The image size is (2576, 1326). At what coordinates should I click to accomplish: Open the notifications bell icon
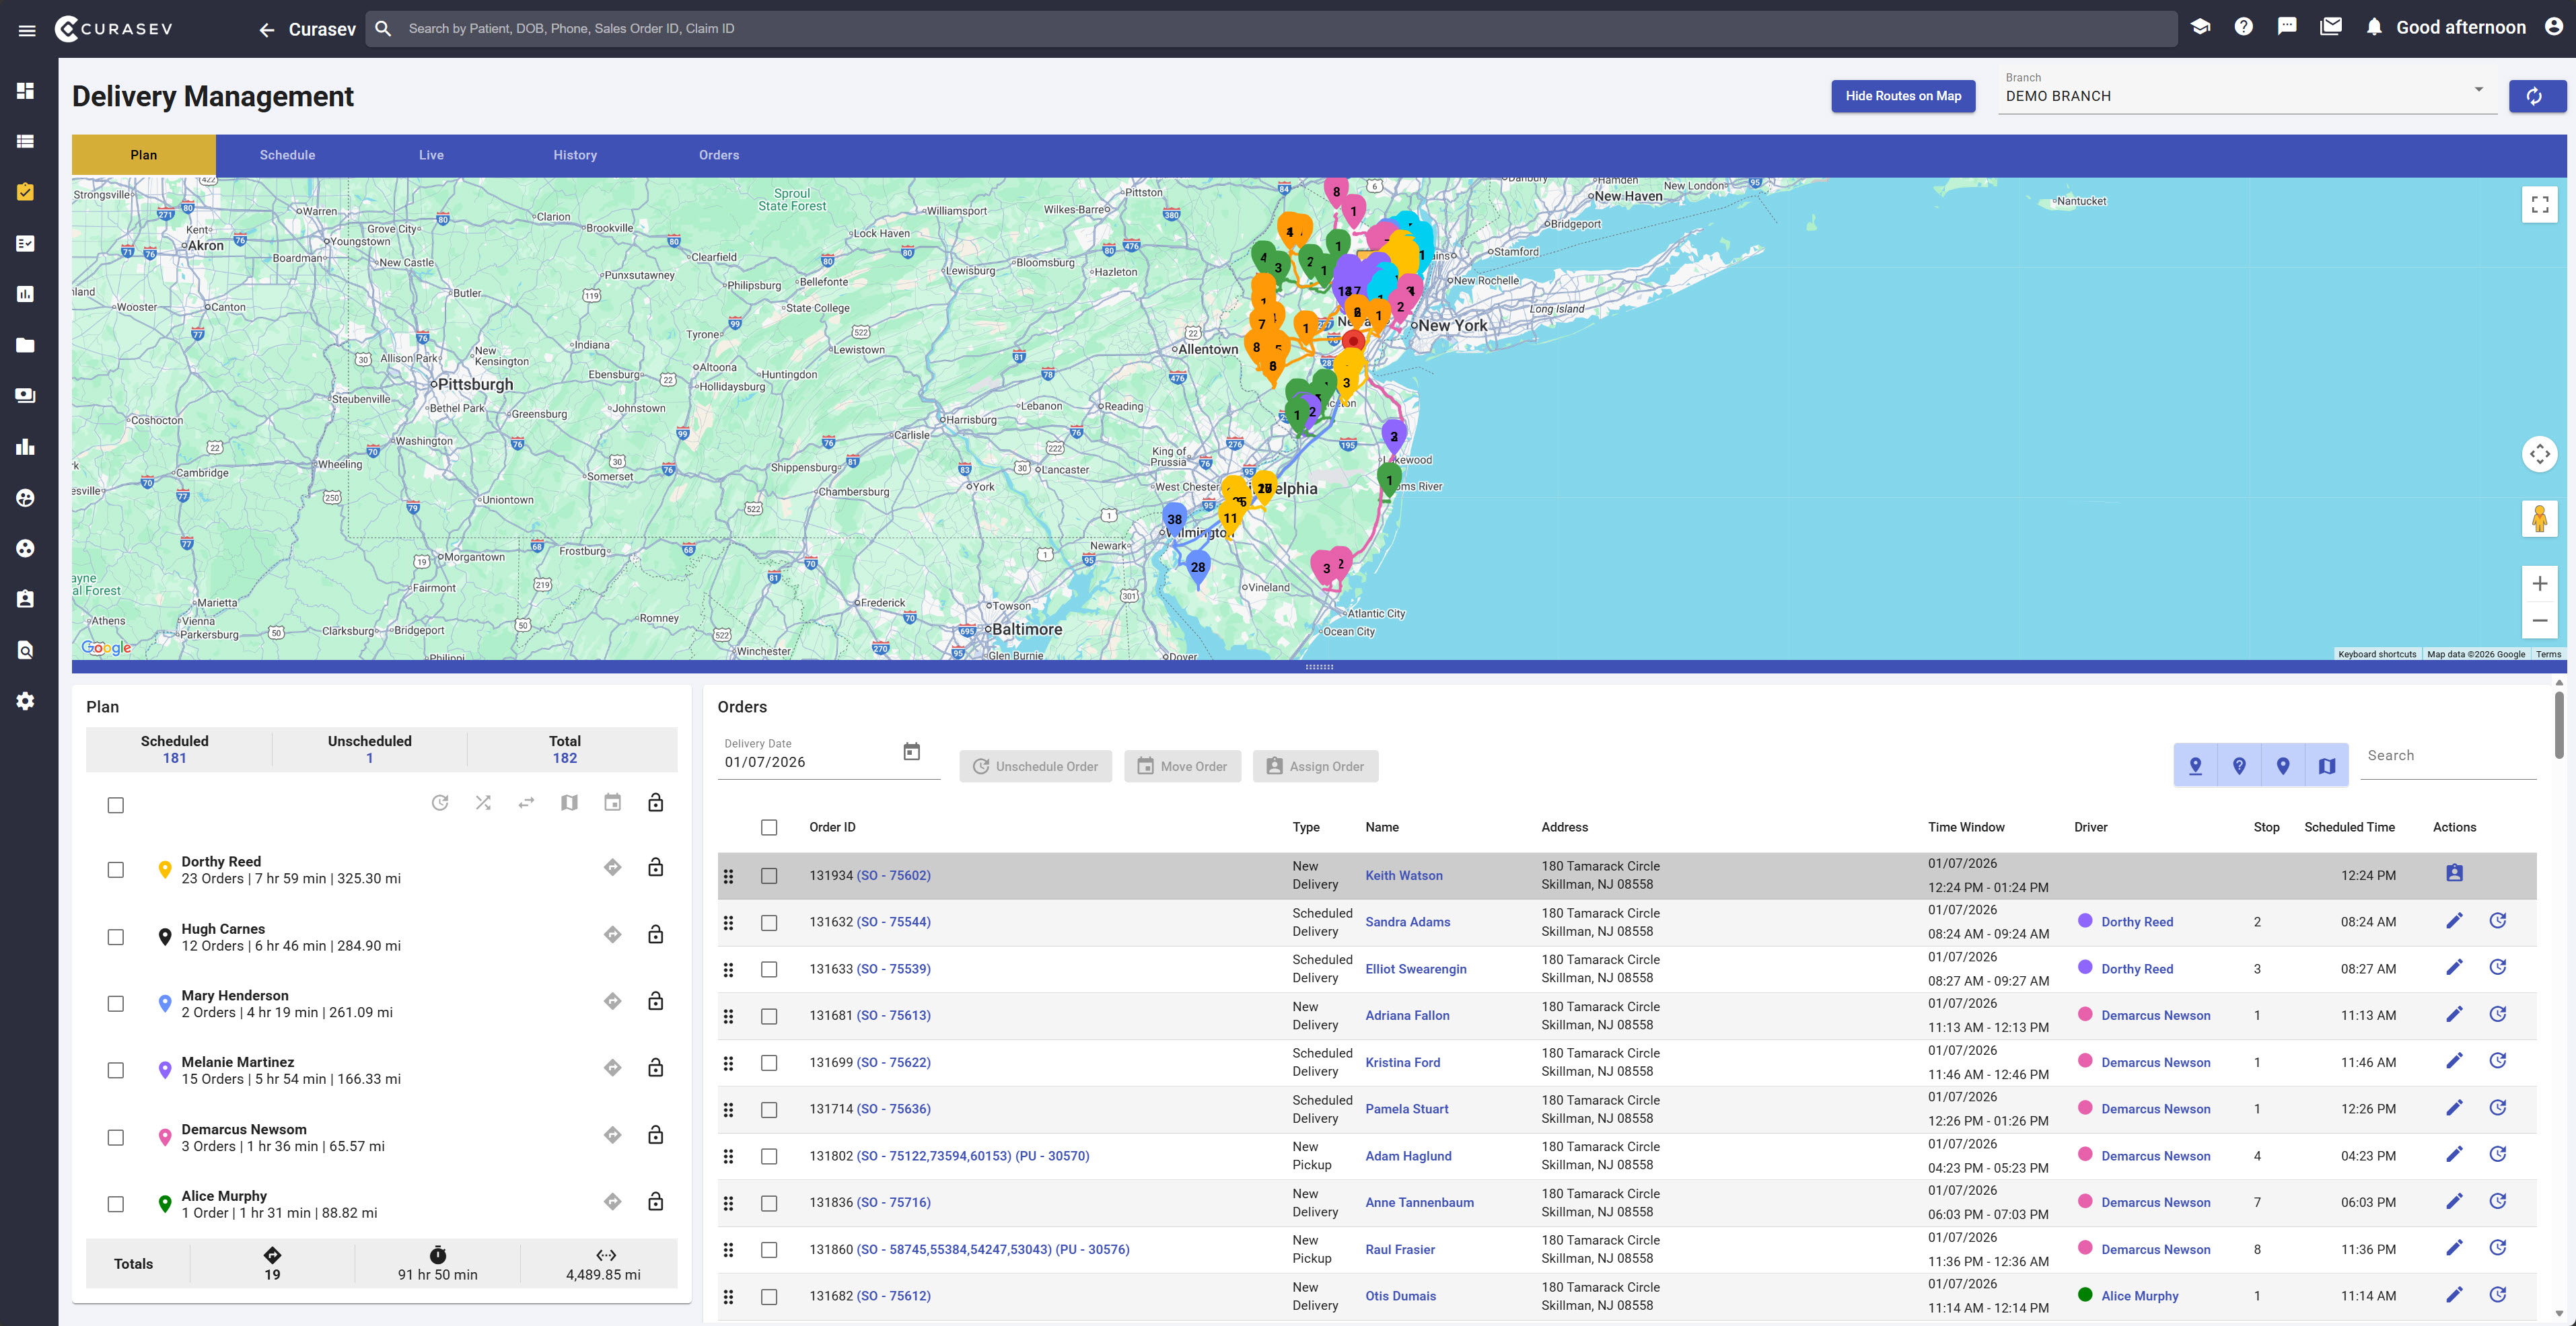tap(2374, 28)
